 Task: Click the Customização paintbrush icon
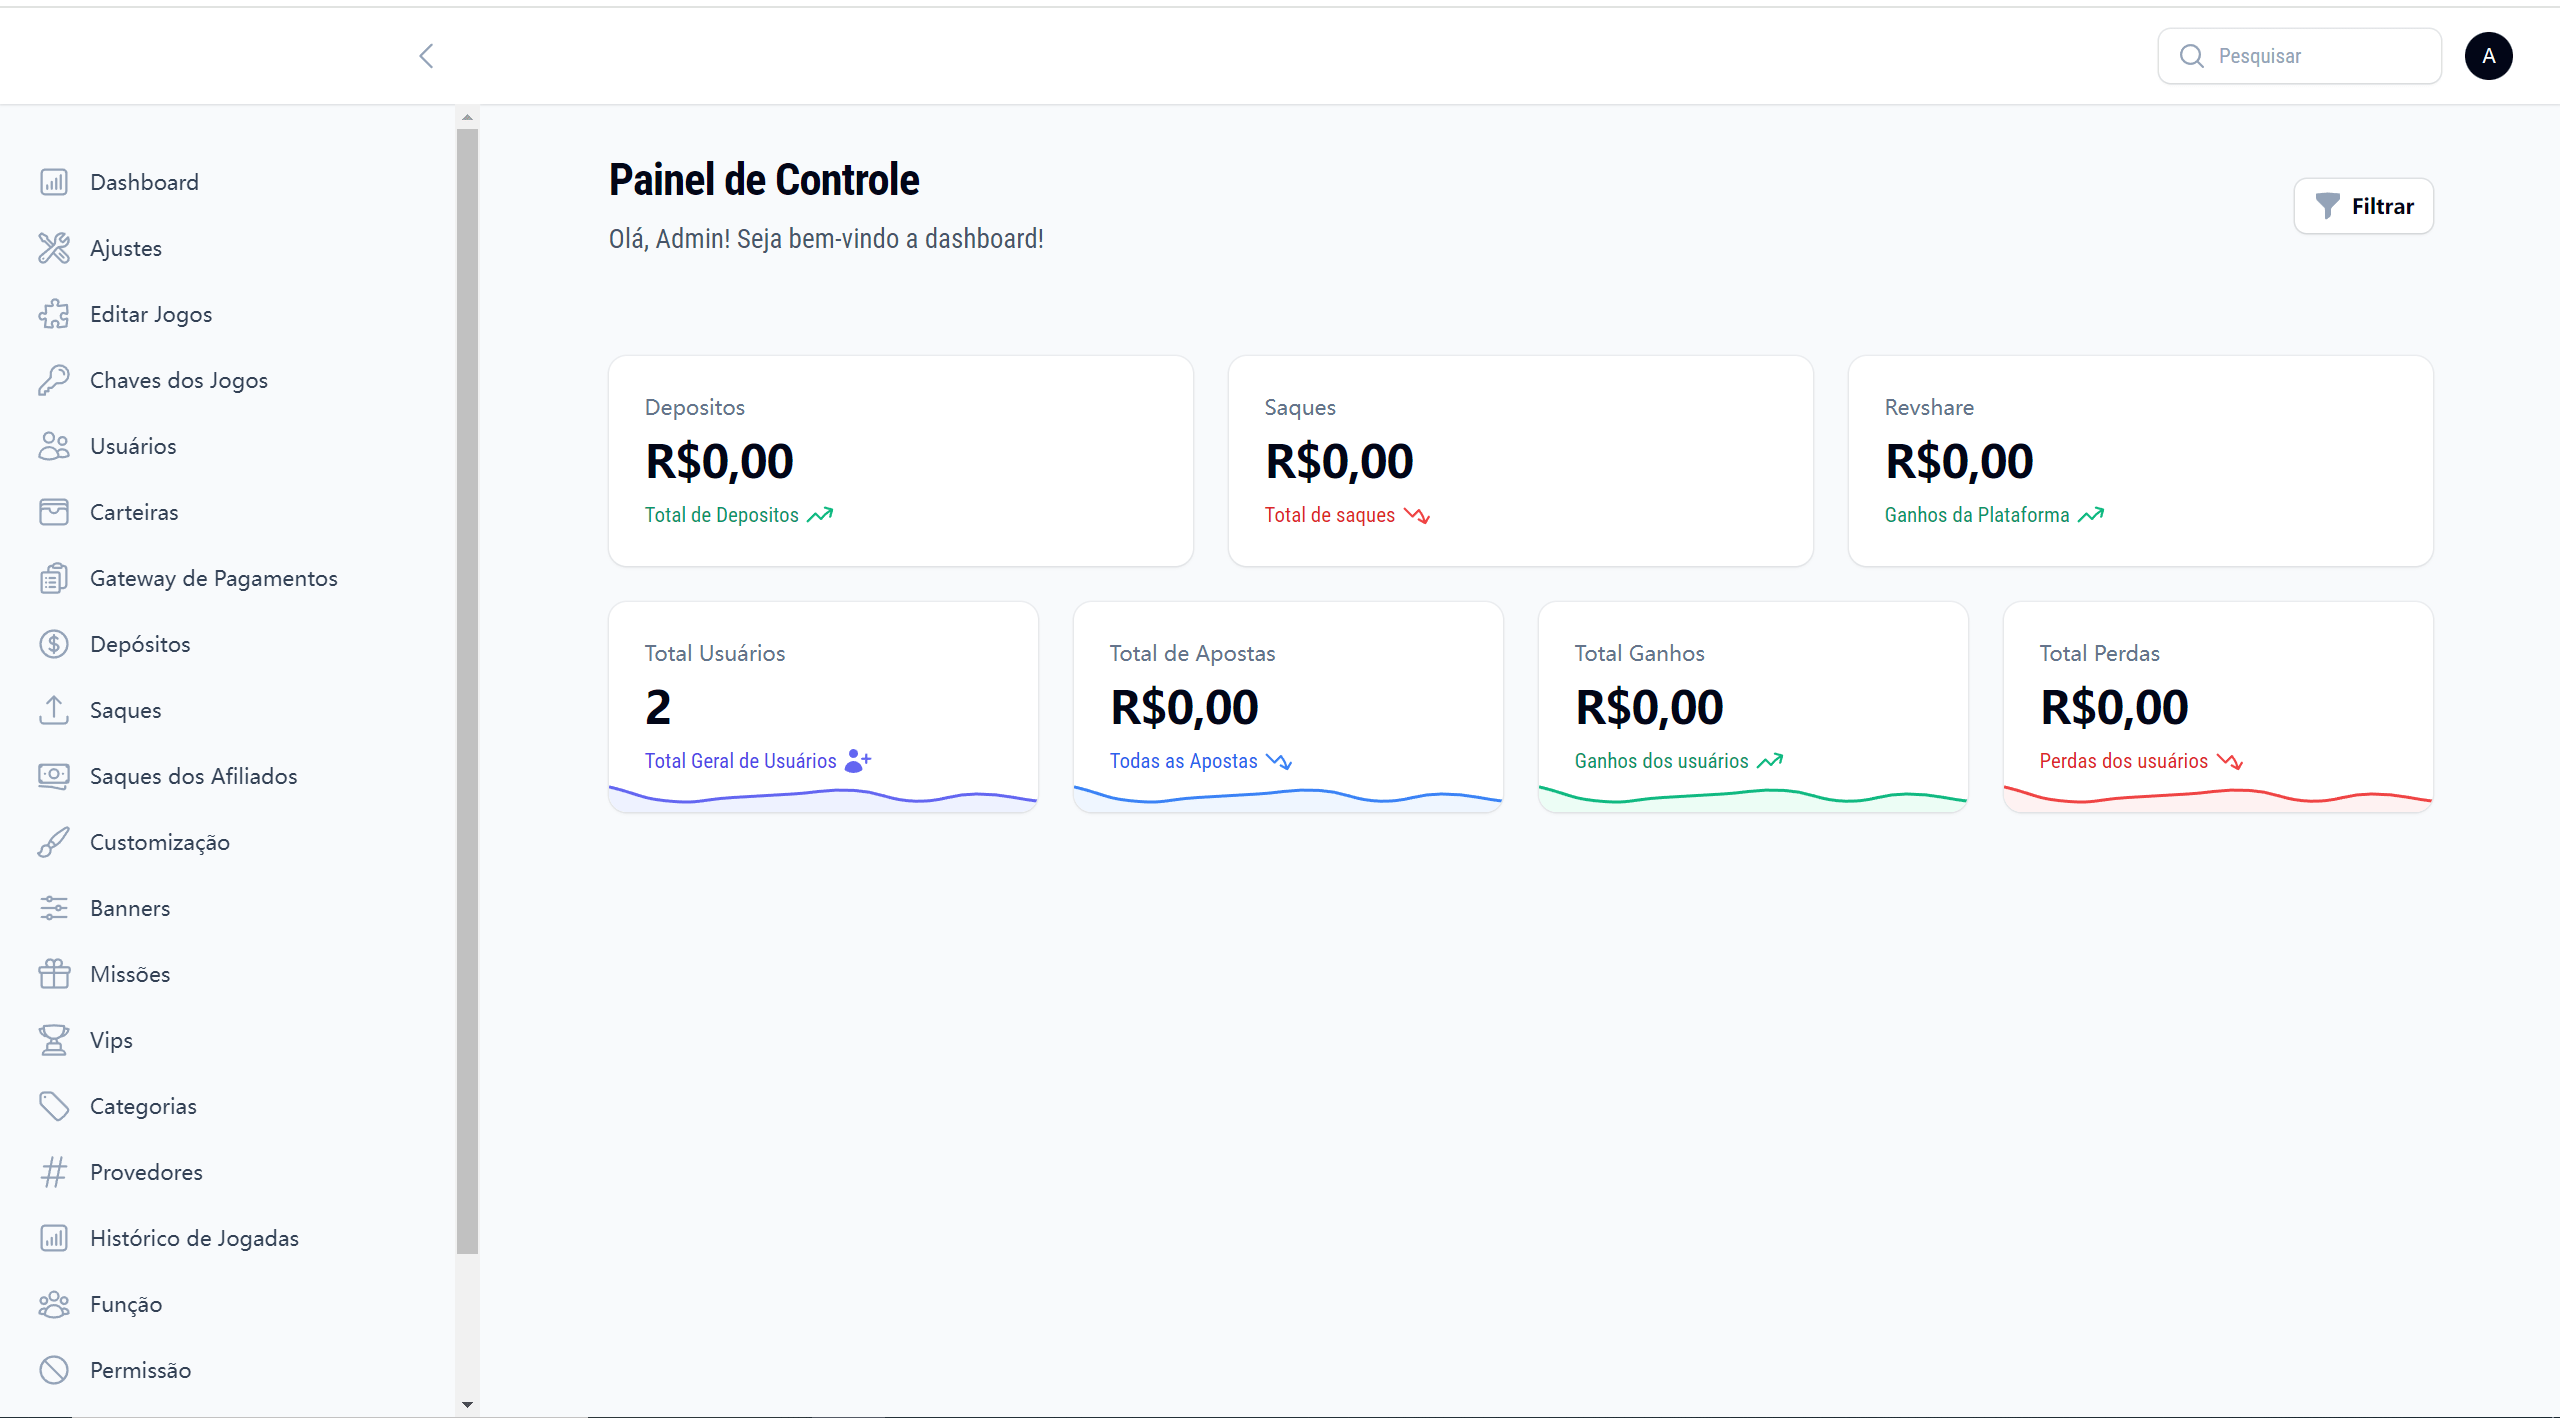(54, 842)
